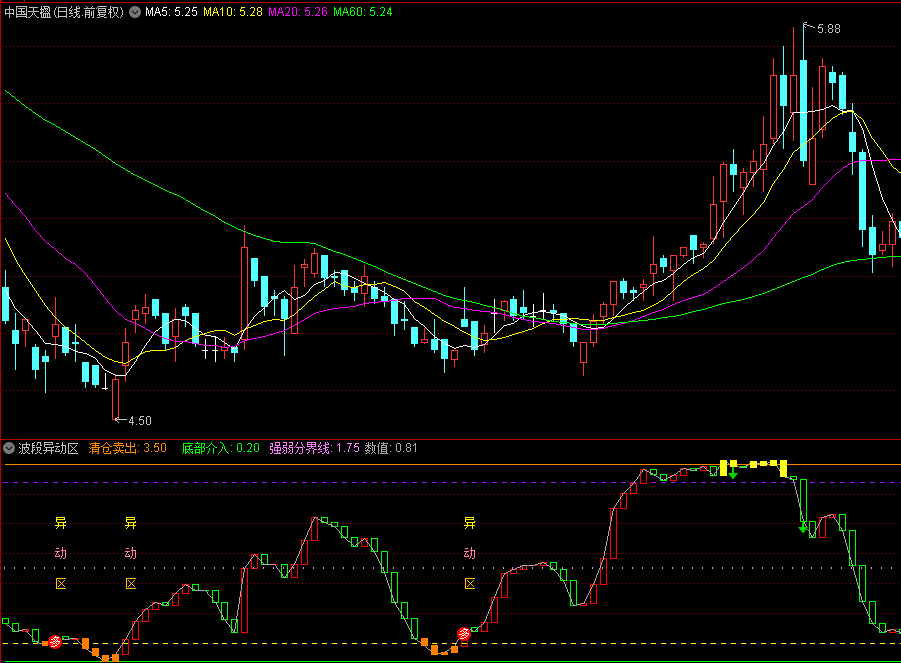
Task: Click the yellow MA10: 5.28 label
Action: [233, 12]
